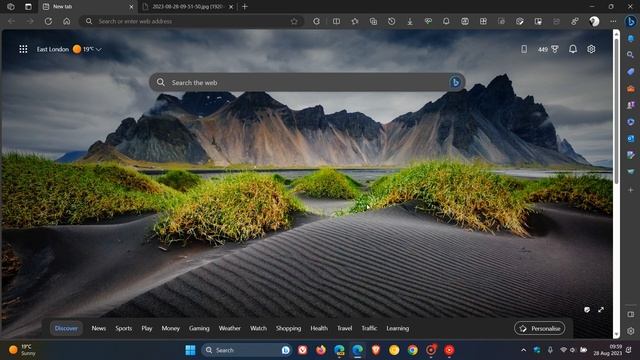
Task: Open sidebar settings gear at bottom
Action: (x=631, y=331)
